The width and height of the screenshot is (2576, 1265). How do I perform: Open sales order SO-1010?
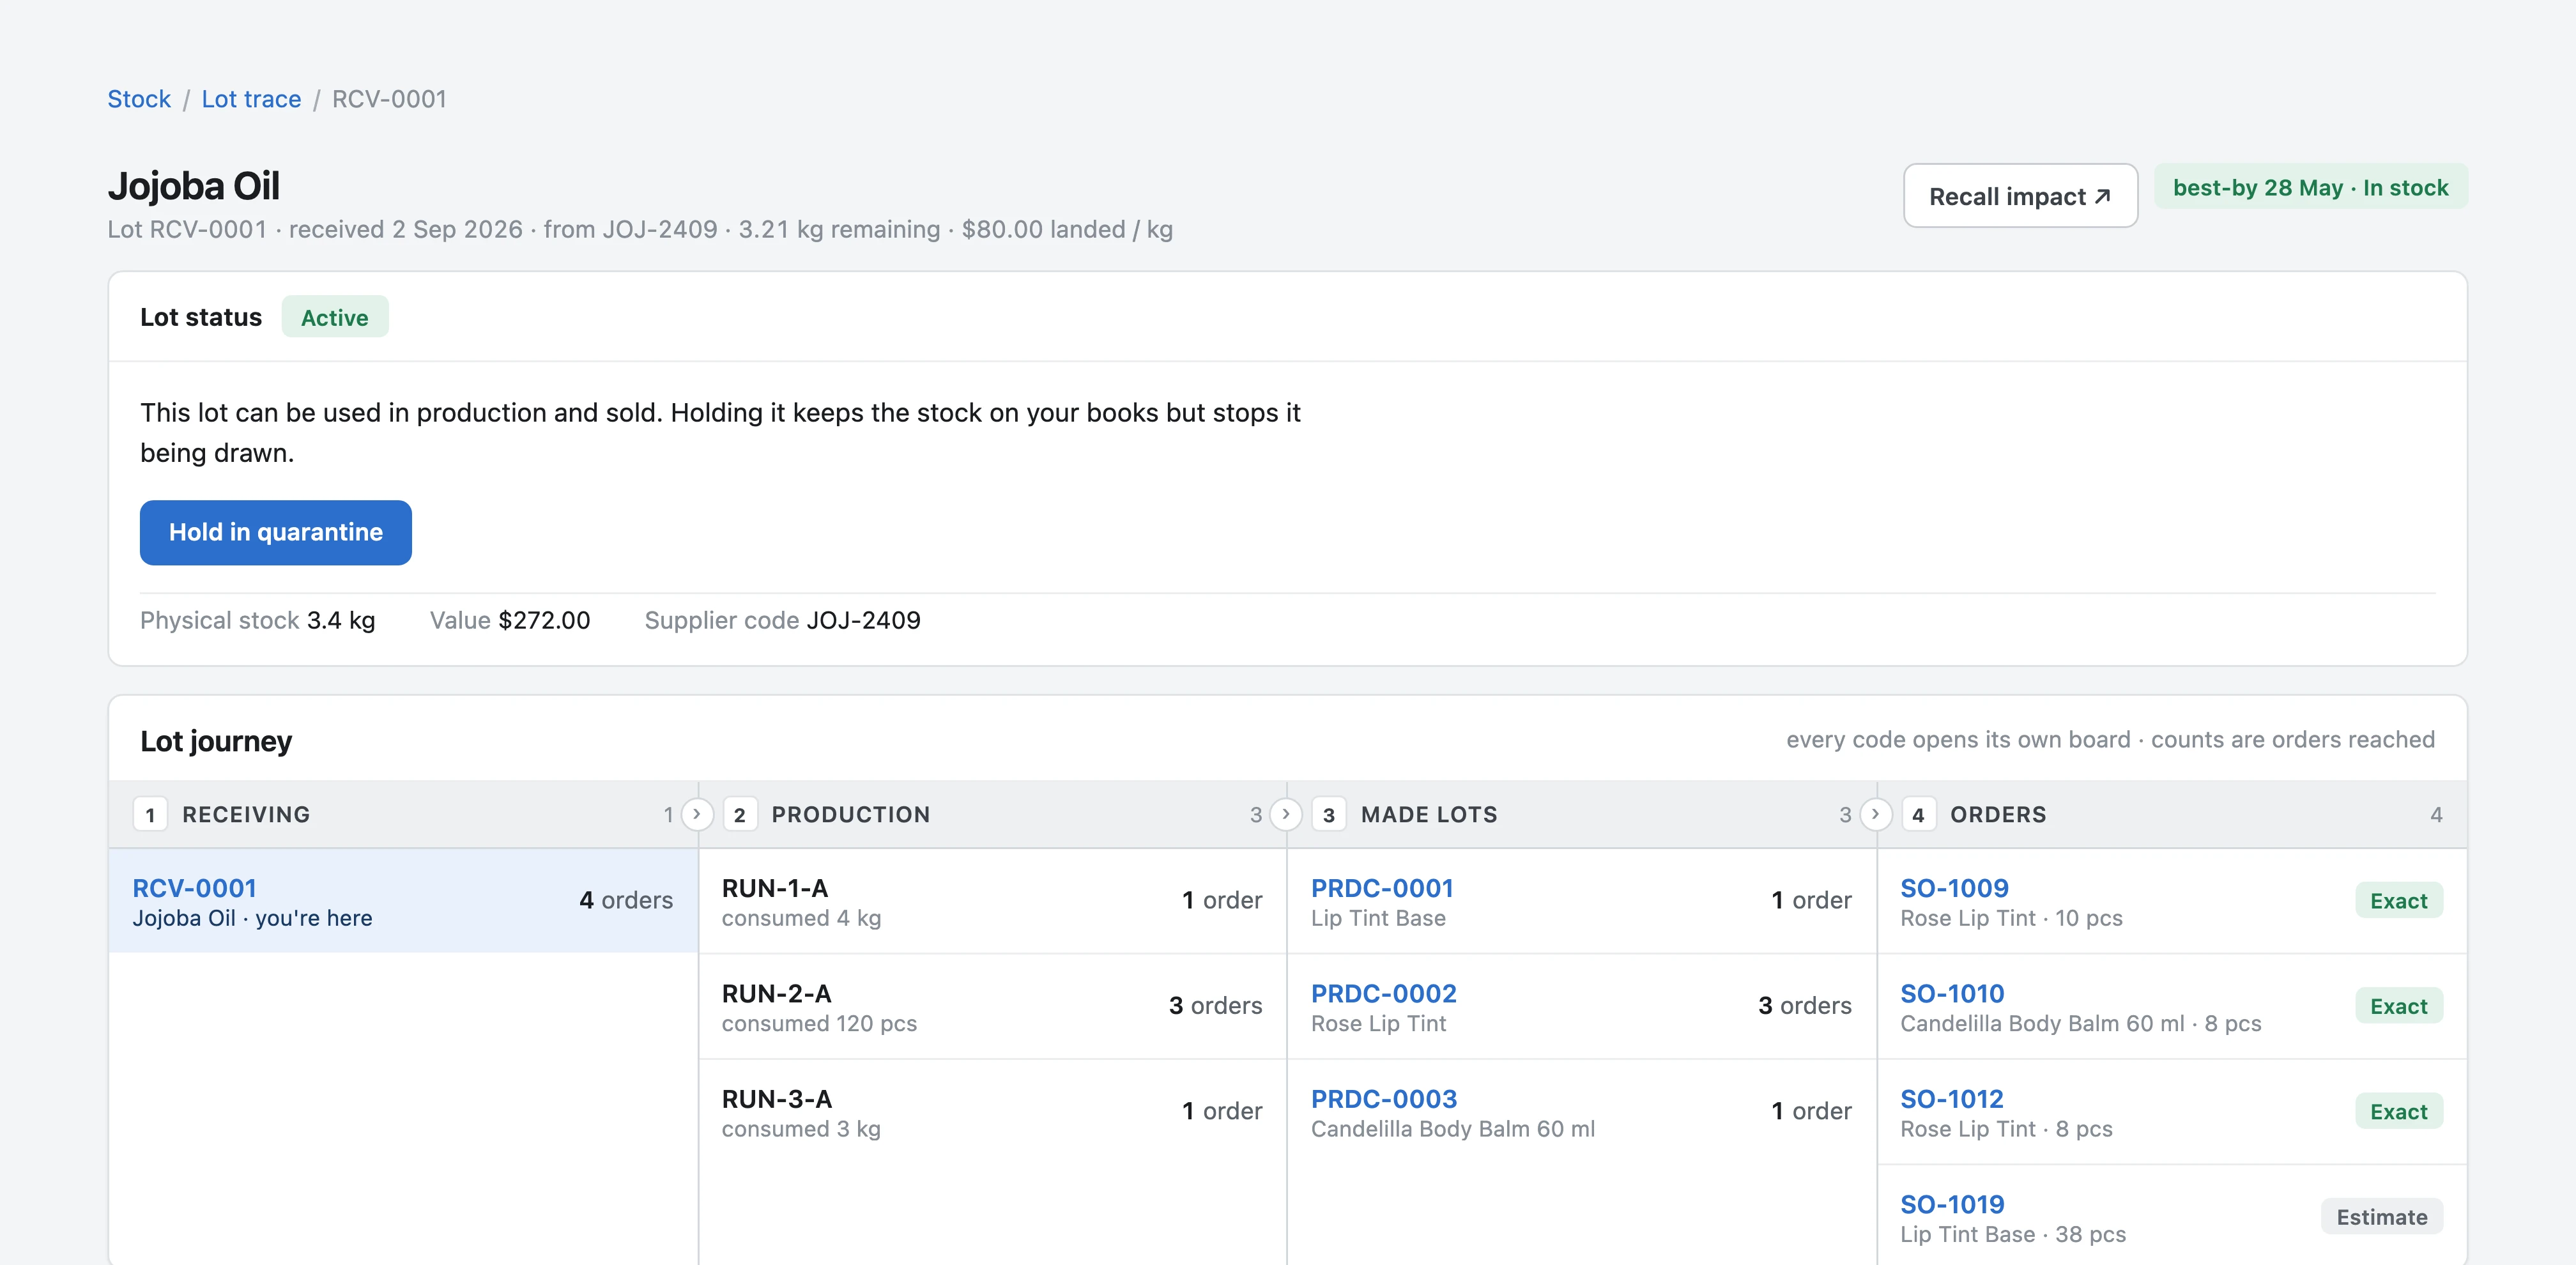point(1952,993)
